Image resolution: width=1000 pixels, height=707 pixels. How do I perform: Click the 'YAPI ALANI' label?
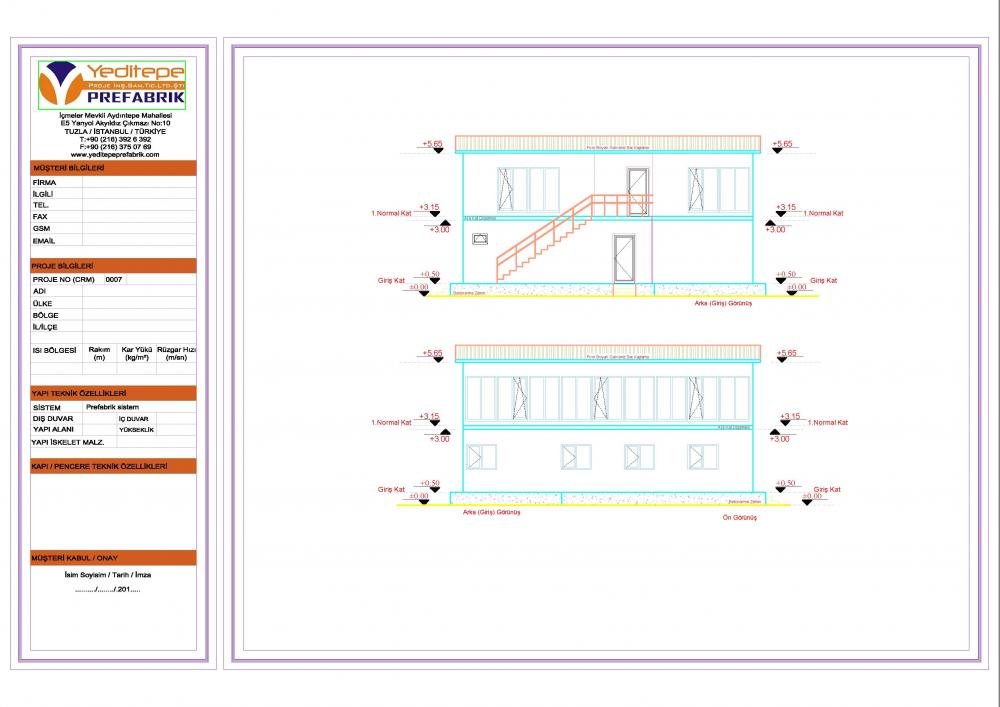[x=53, y=430]
